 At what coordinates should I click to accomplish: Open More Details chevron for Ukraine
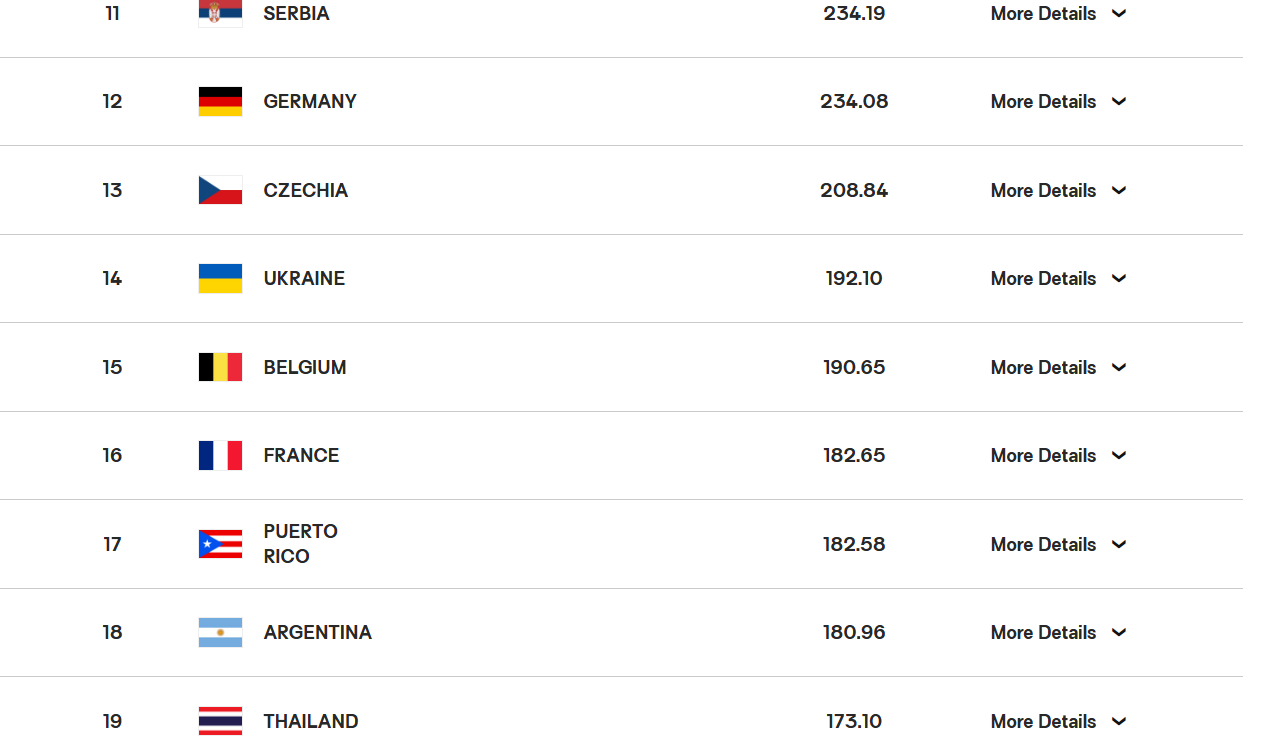(x=1119, y=278)
